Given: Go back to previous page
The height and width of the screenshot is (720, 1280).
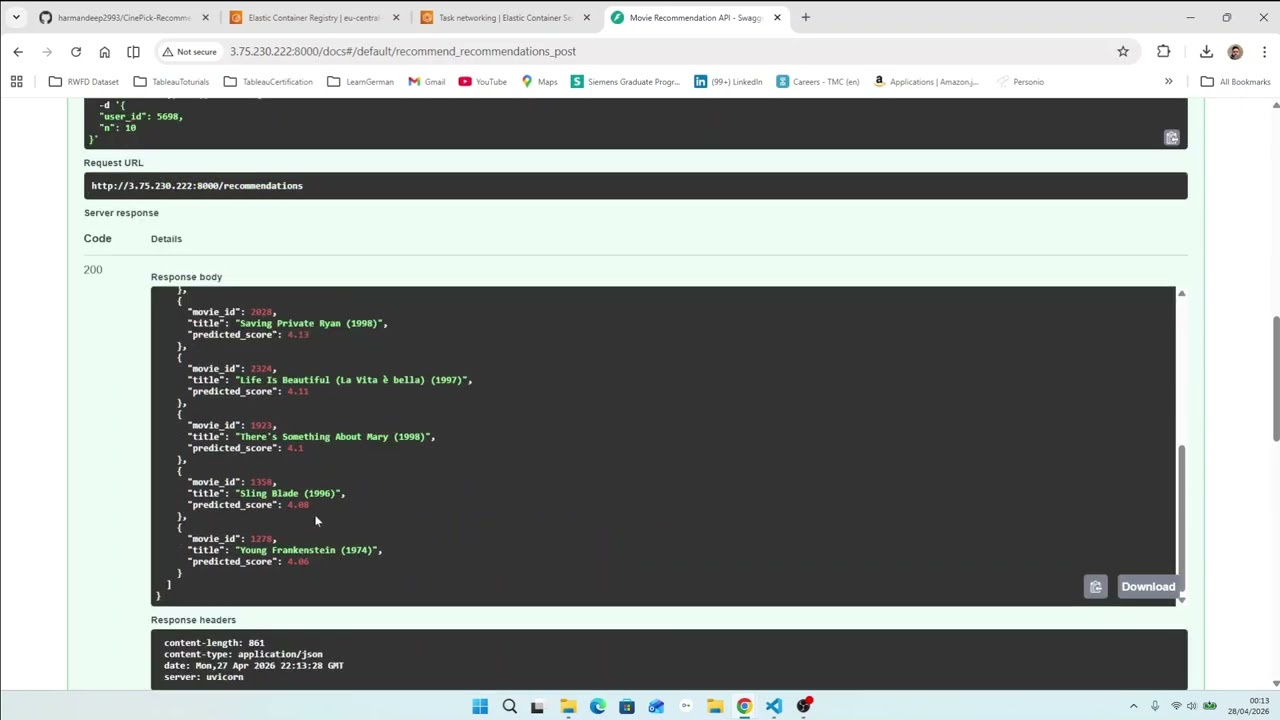Looking at the screenshot, I should tap(18, 51).
